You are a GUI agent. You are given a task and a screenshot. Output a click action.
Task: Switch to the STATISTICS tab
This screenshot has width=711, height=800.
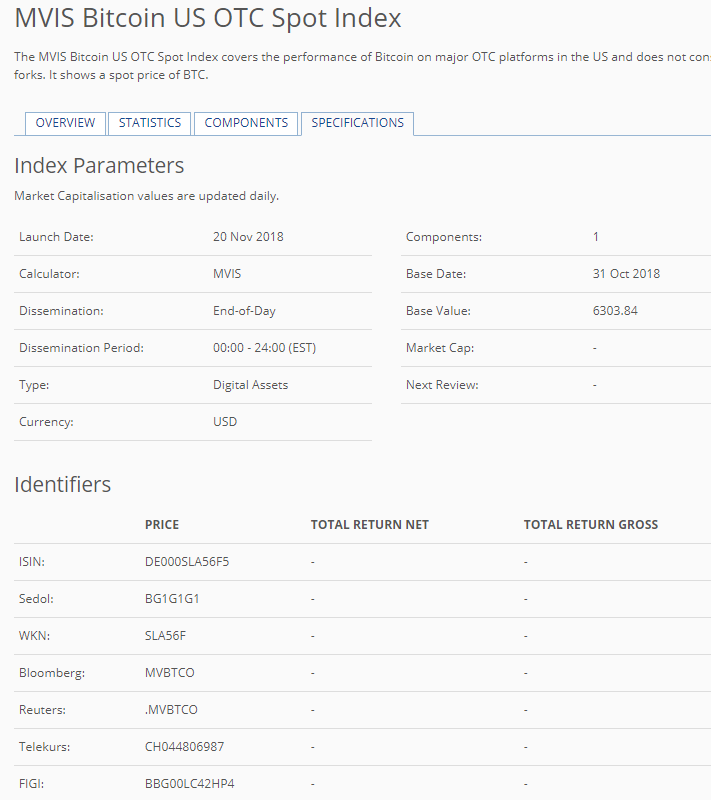(149, 123)
